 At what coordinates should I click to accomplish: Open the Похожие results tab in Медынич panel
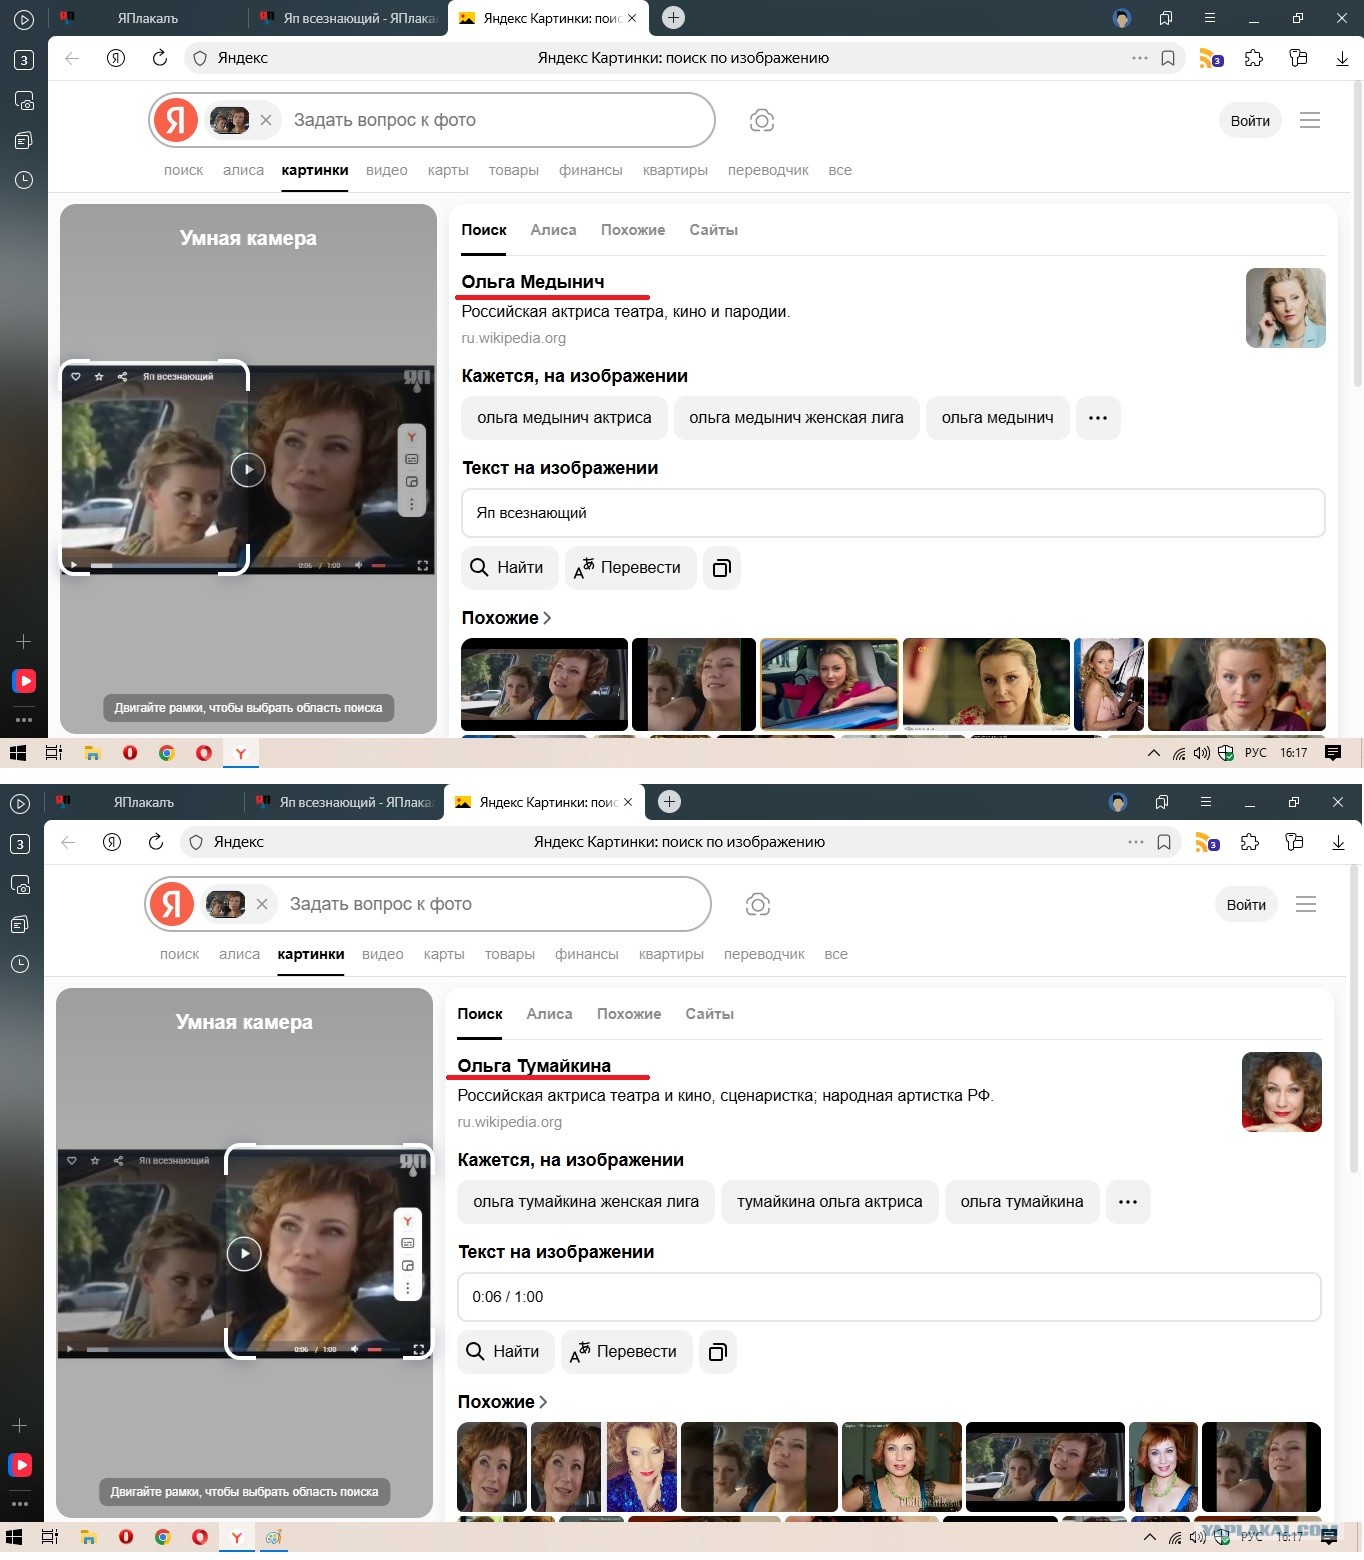tap(633, 230)
